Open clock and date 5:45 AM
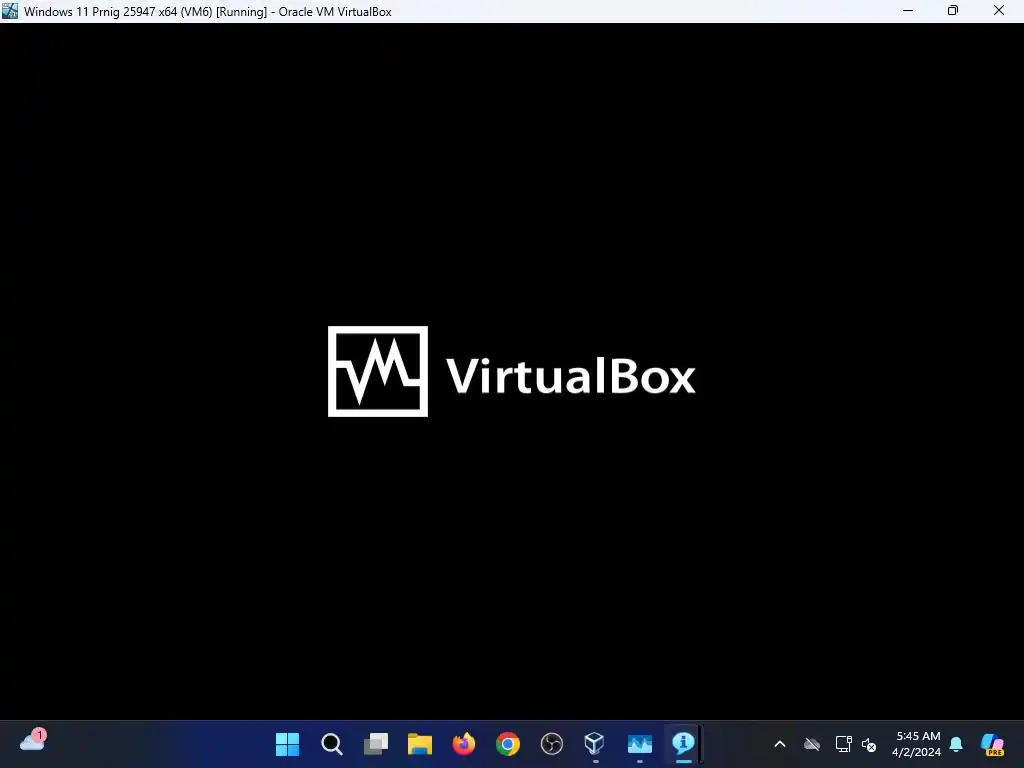1024x768 pixels. tap(916, 744)
